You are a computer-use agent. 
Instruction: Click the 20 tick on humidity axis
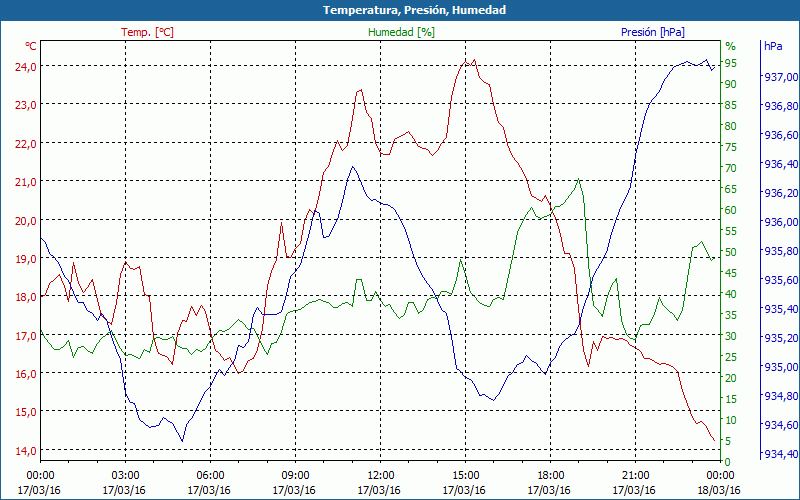(x=731, y=378)
